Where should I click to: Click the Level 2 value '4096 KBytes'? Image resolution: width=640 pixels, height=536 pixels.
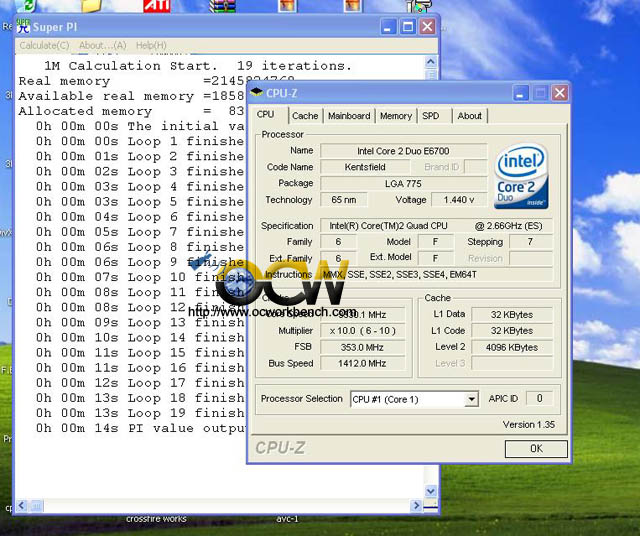point(512,347)
